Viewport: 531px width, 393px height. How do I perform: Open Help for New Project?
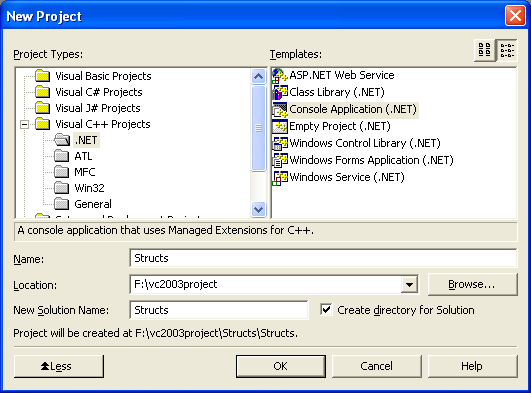click(x=472, y=366)
